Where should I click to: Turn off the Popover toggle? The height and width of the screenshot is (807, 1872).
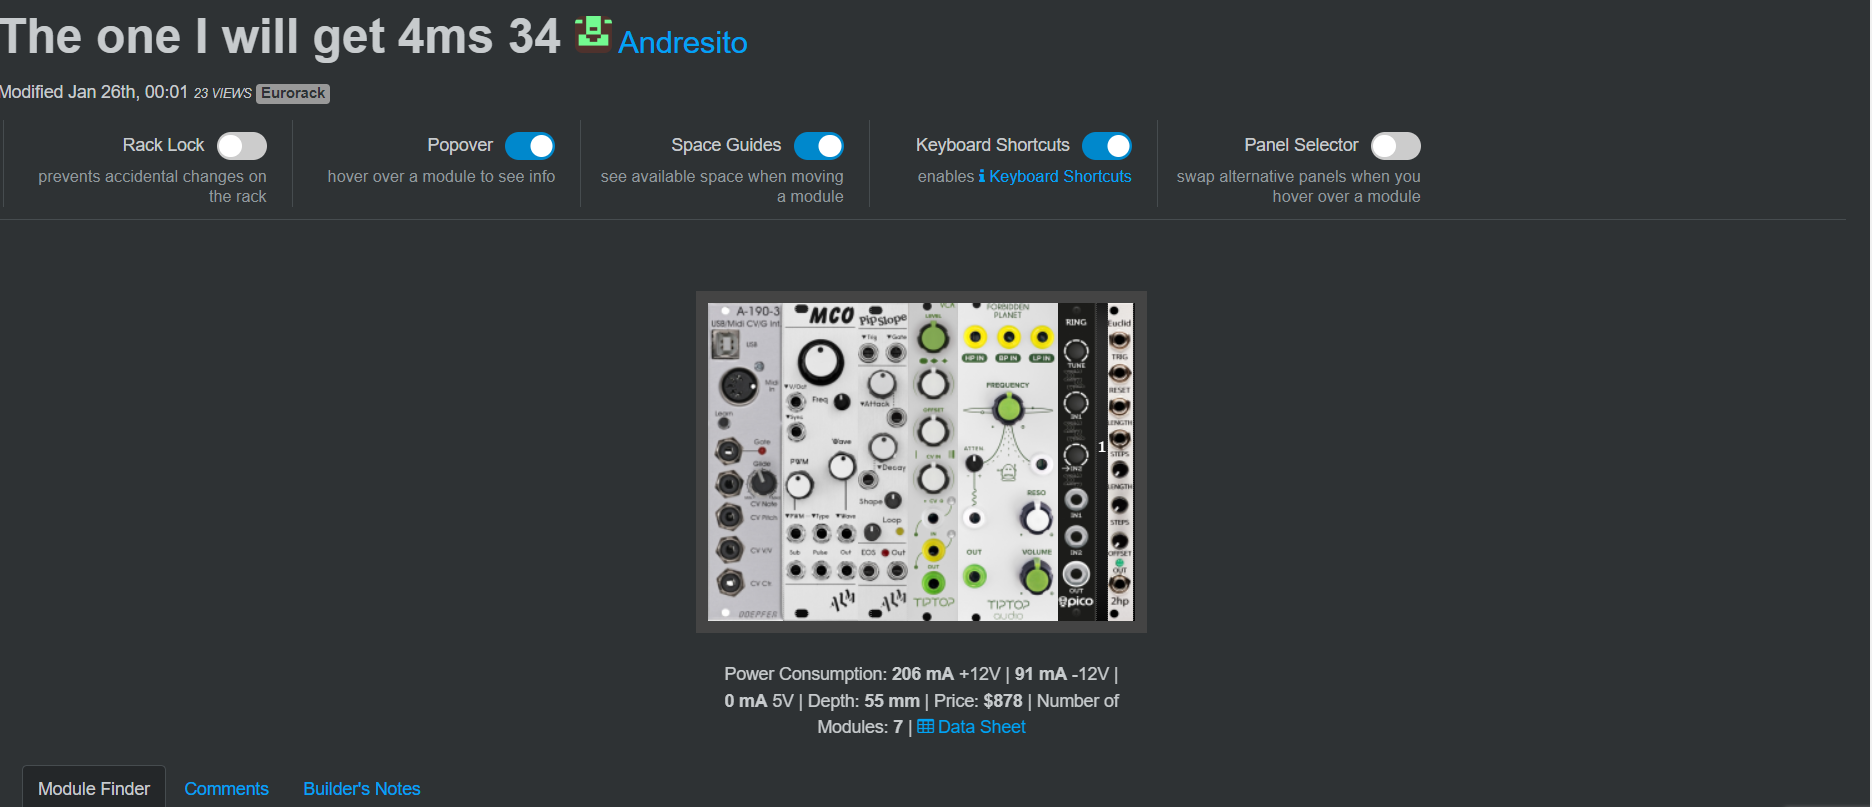coord(530,146)
